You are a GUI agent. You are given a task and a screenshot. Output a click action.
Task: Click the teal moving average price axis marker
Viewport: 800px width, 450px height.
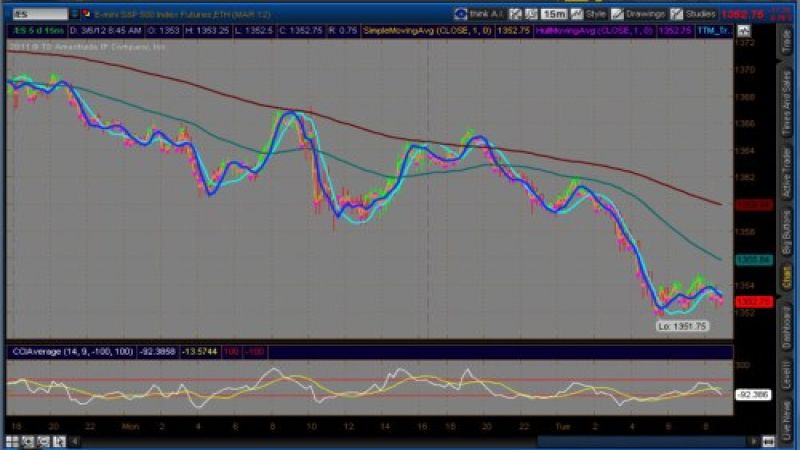click(754, 260)
